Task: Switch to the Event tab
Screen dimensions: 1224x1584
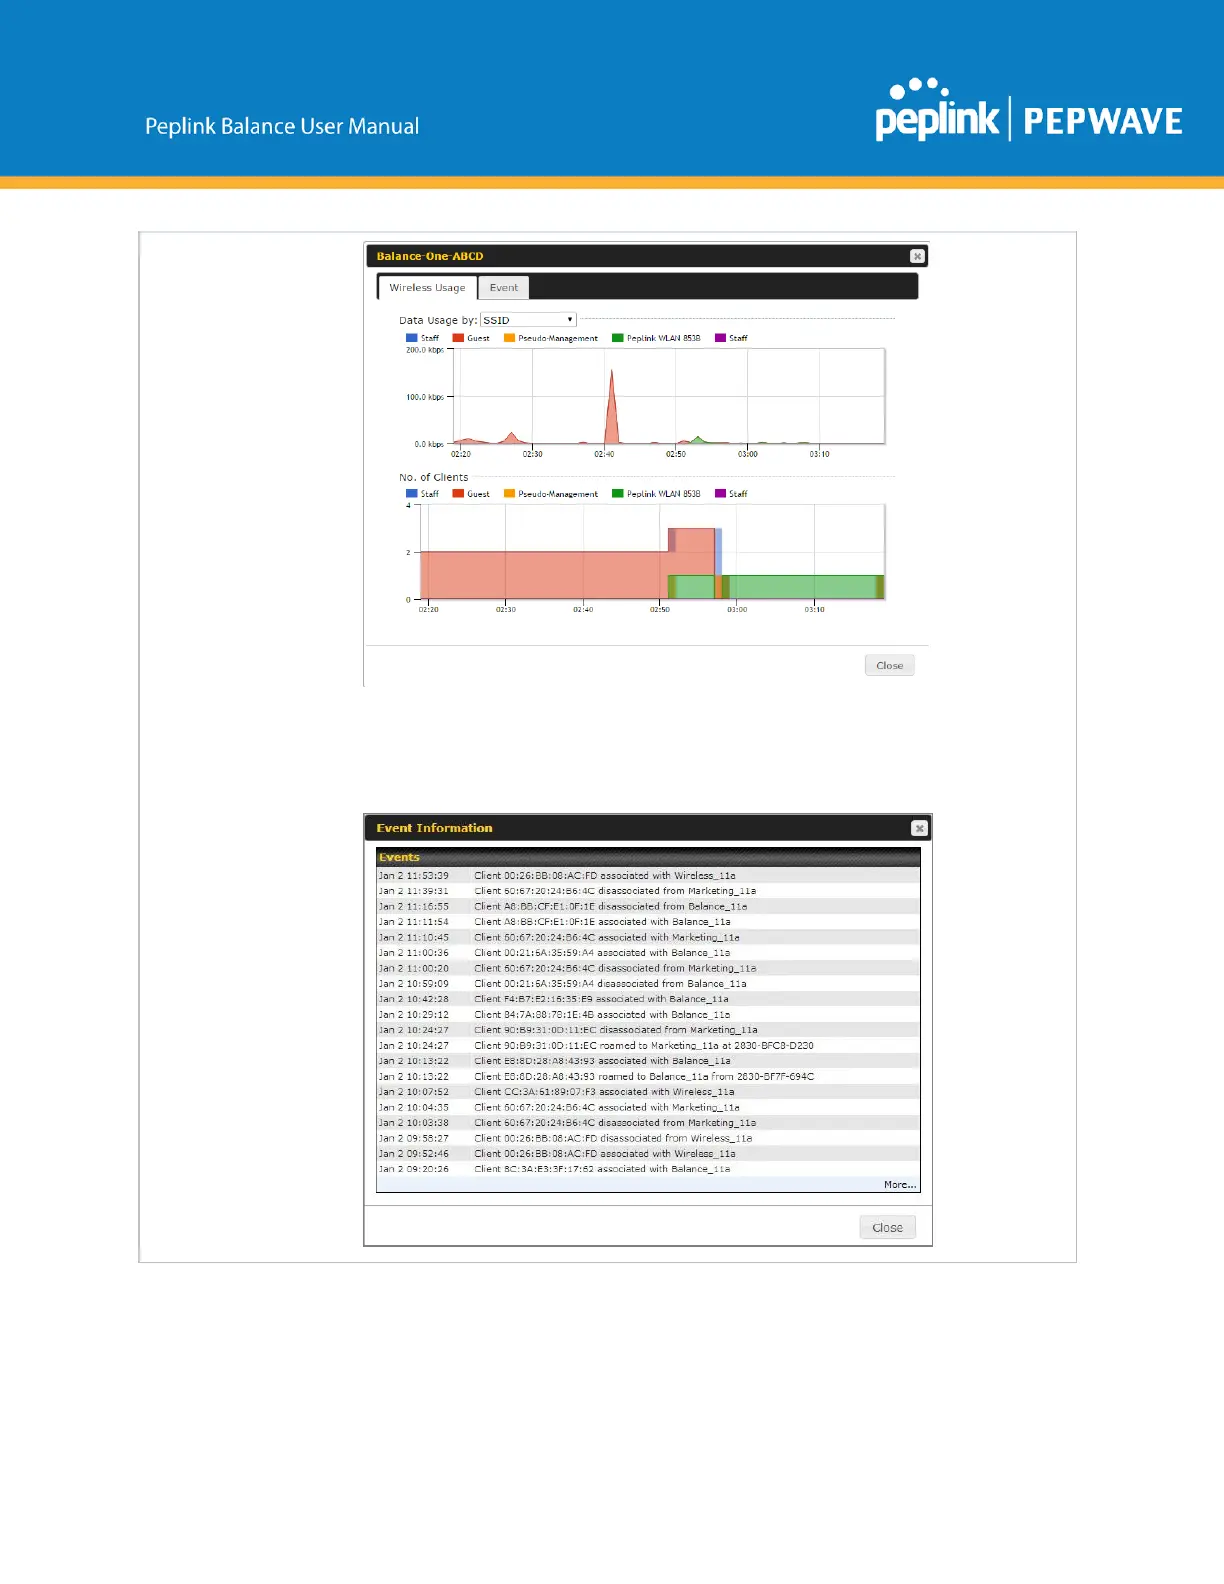Action: tap(504, 288)
